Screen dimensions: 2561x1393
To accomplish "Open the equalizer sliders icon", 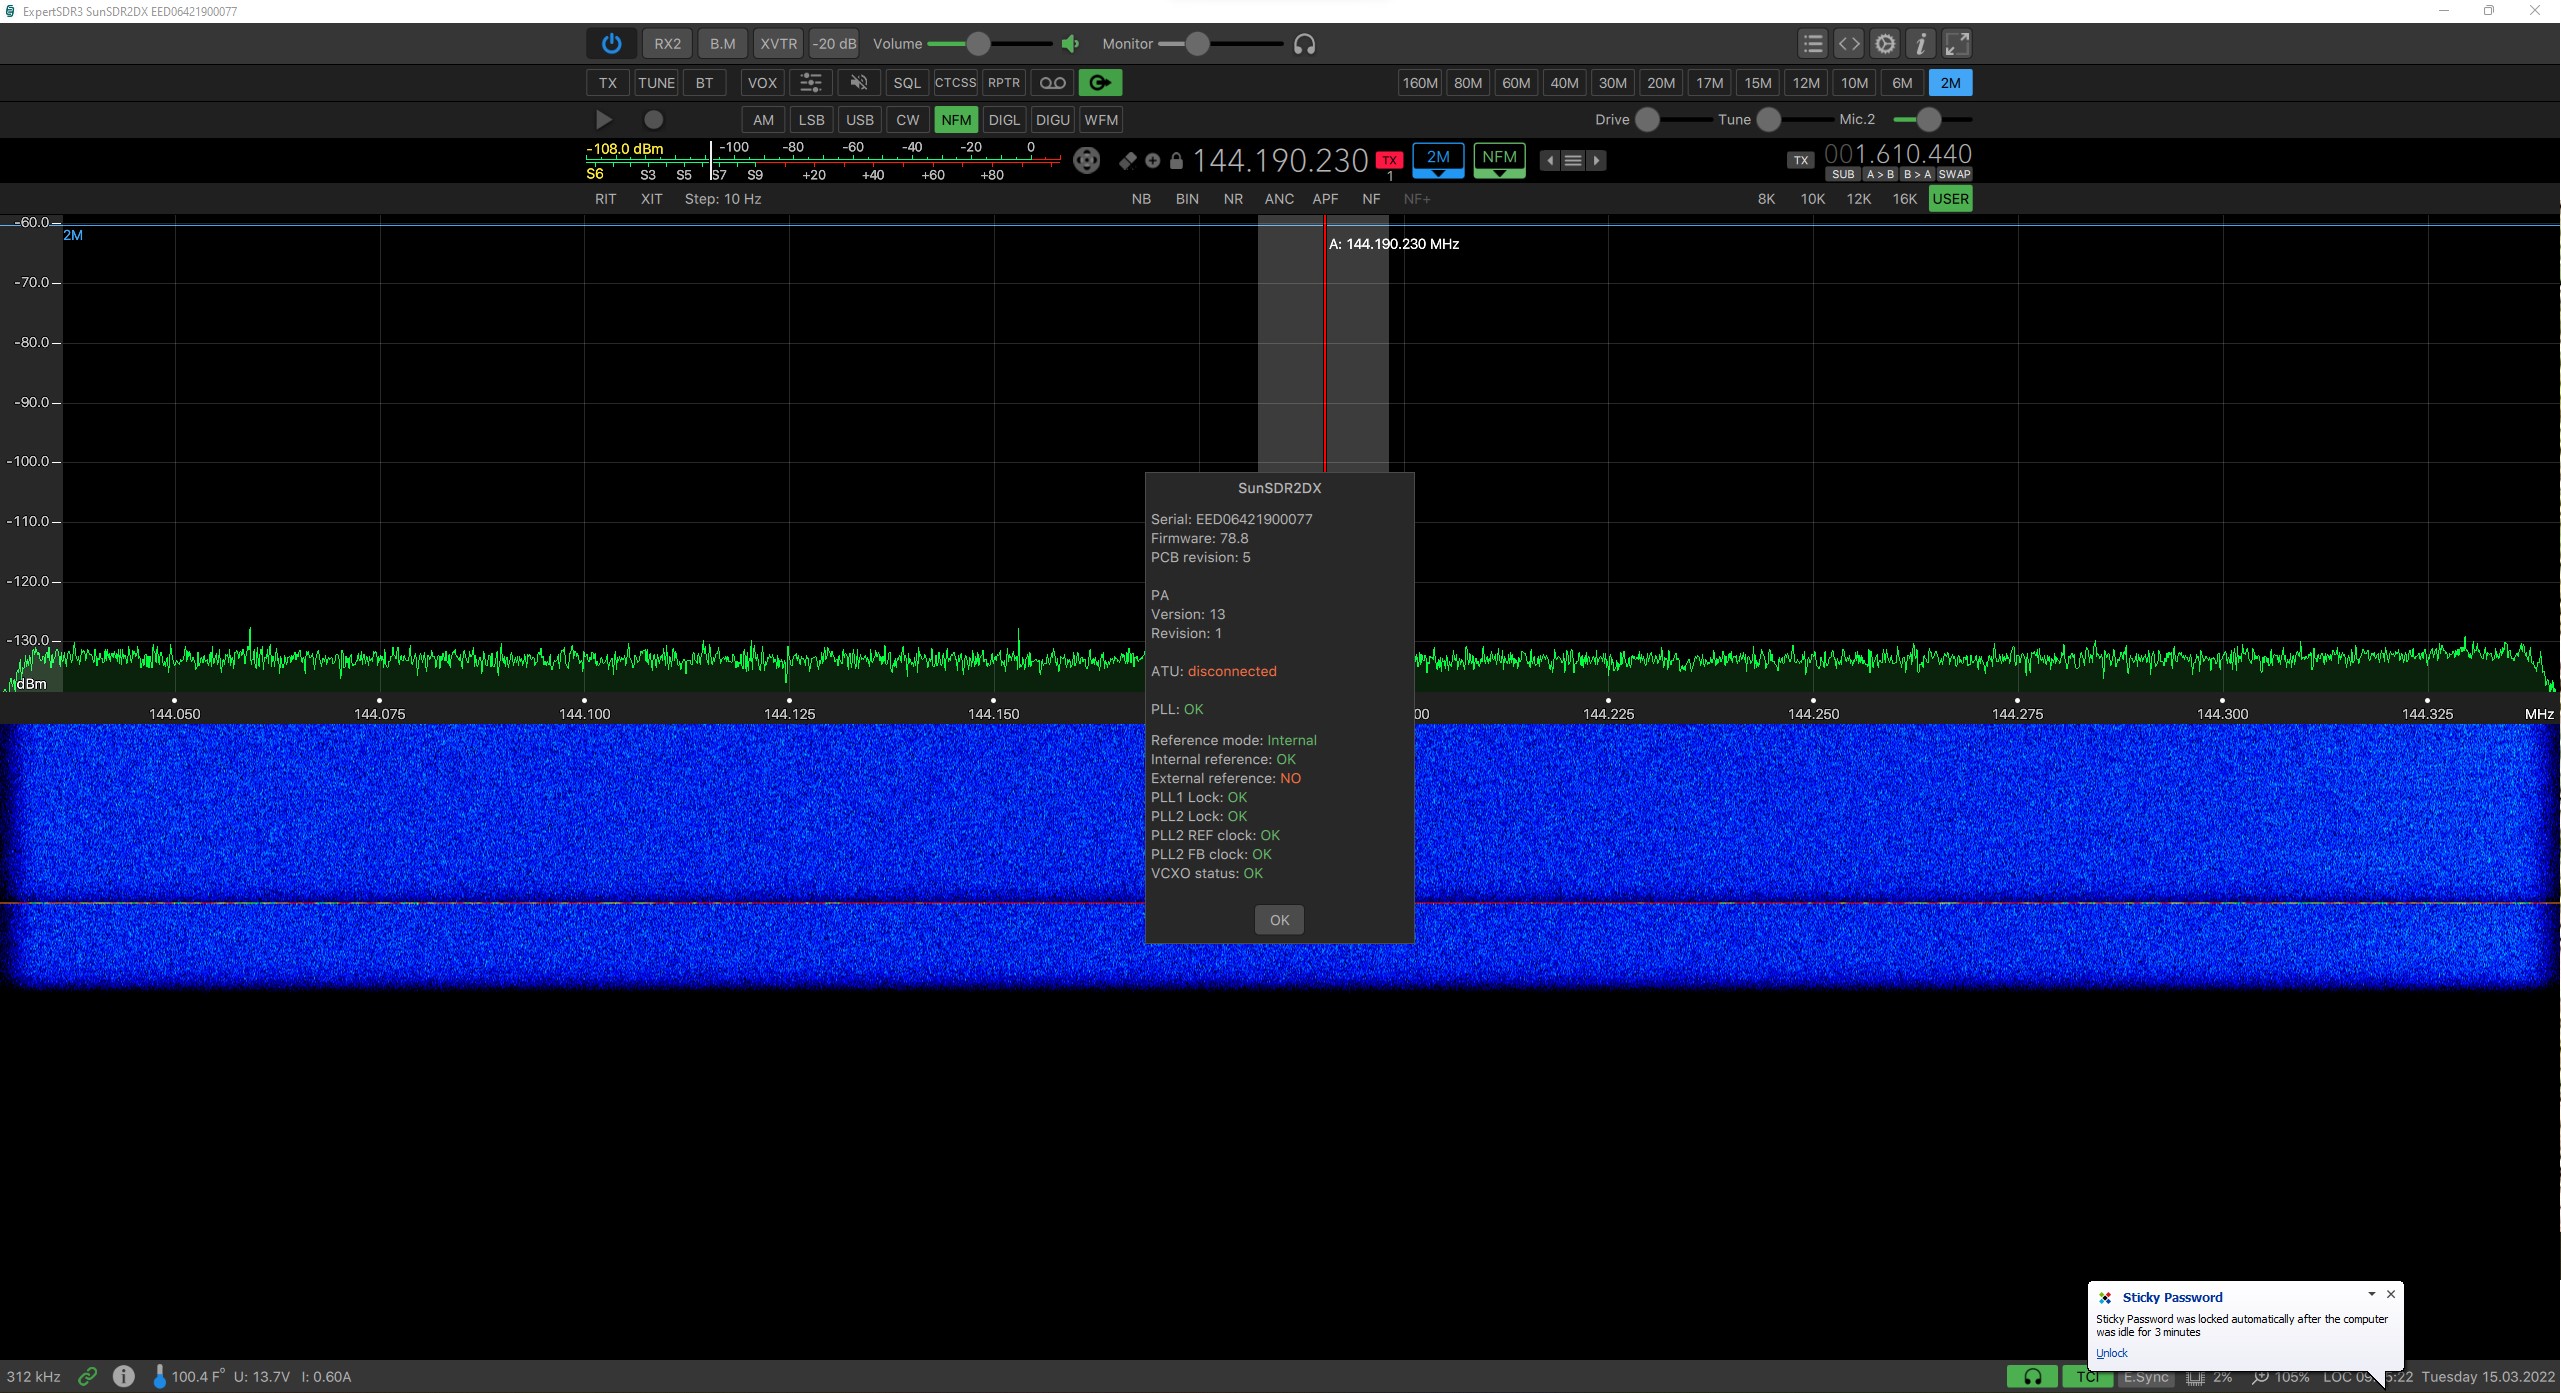I will [810, 83].
